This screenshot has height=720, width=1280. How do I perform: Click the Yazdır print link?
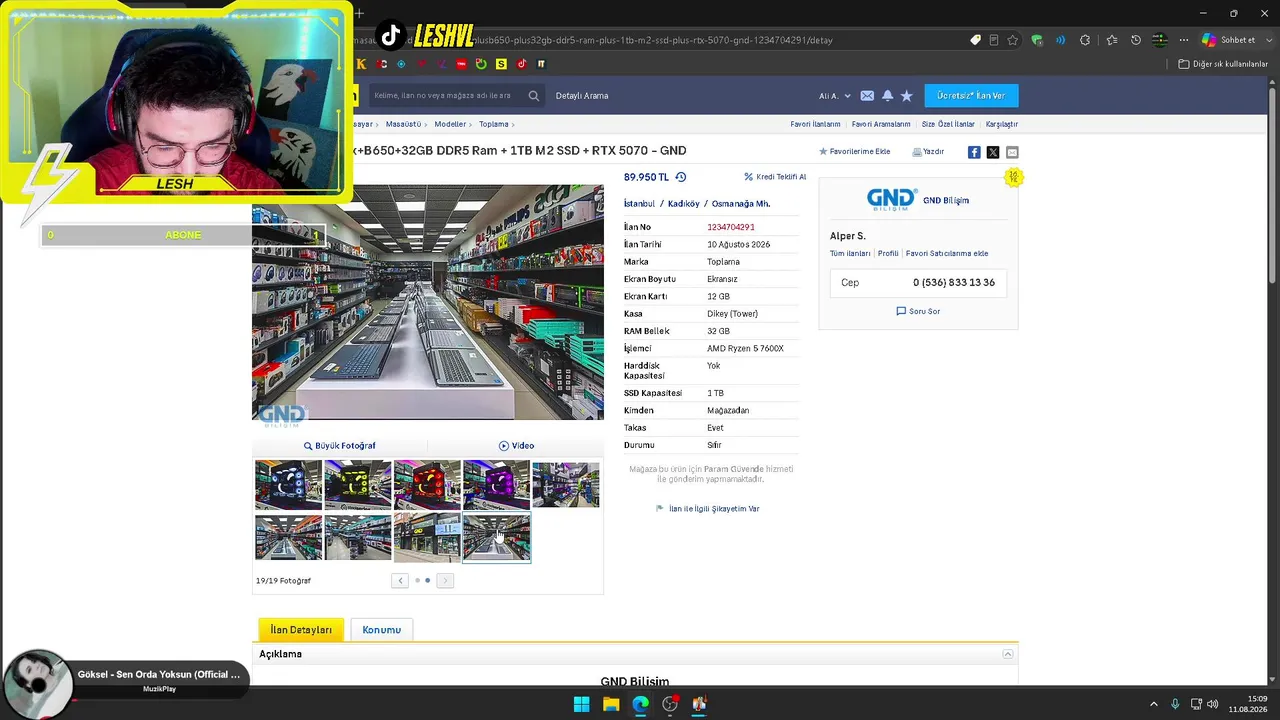coord(928,152)
